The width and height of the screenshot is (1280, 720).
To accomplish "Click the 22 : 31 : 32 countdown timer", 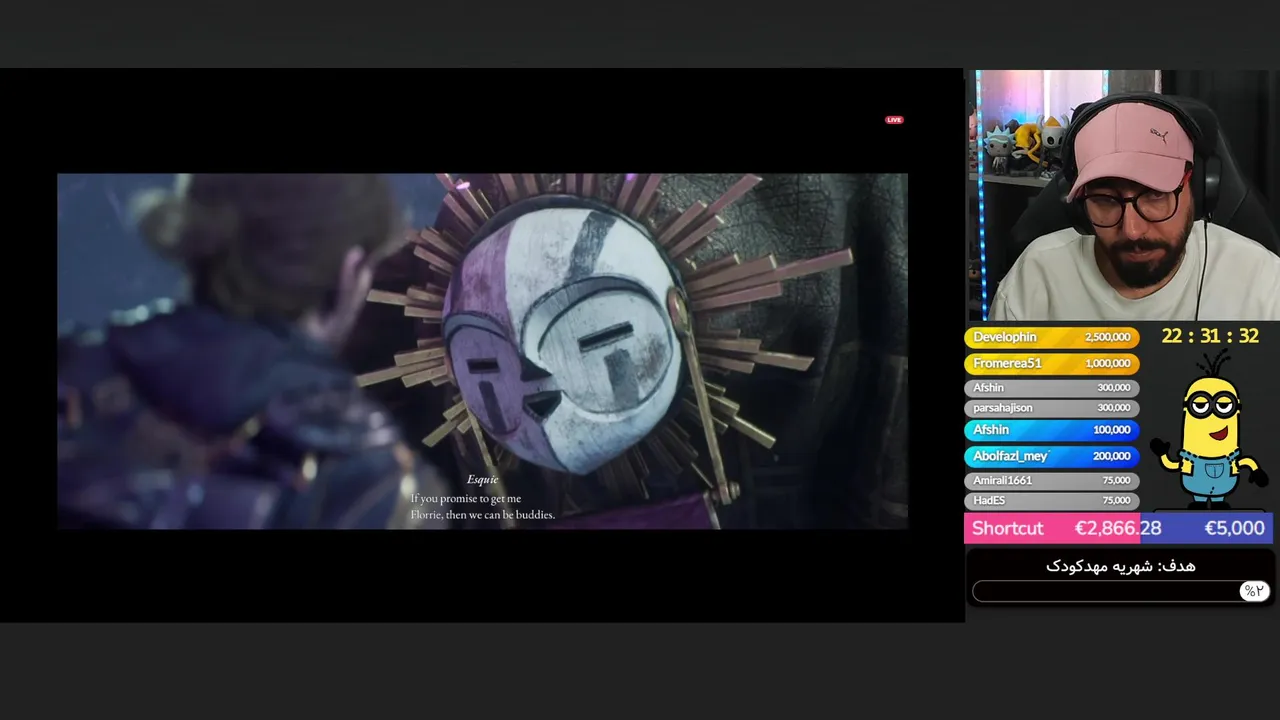I will [1210, 336].
